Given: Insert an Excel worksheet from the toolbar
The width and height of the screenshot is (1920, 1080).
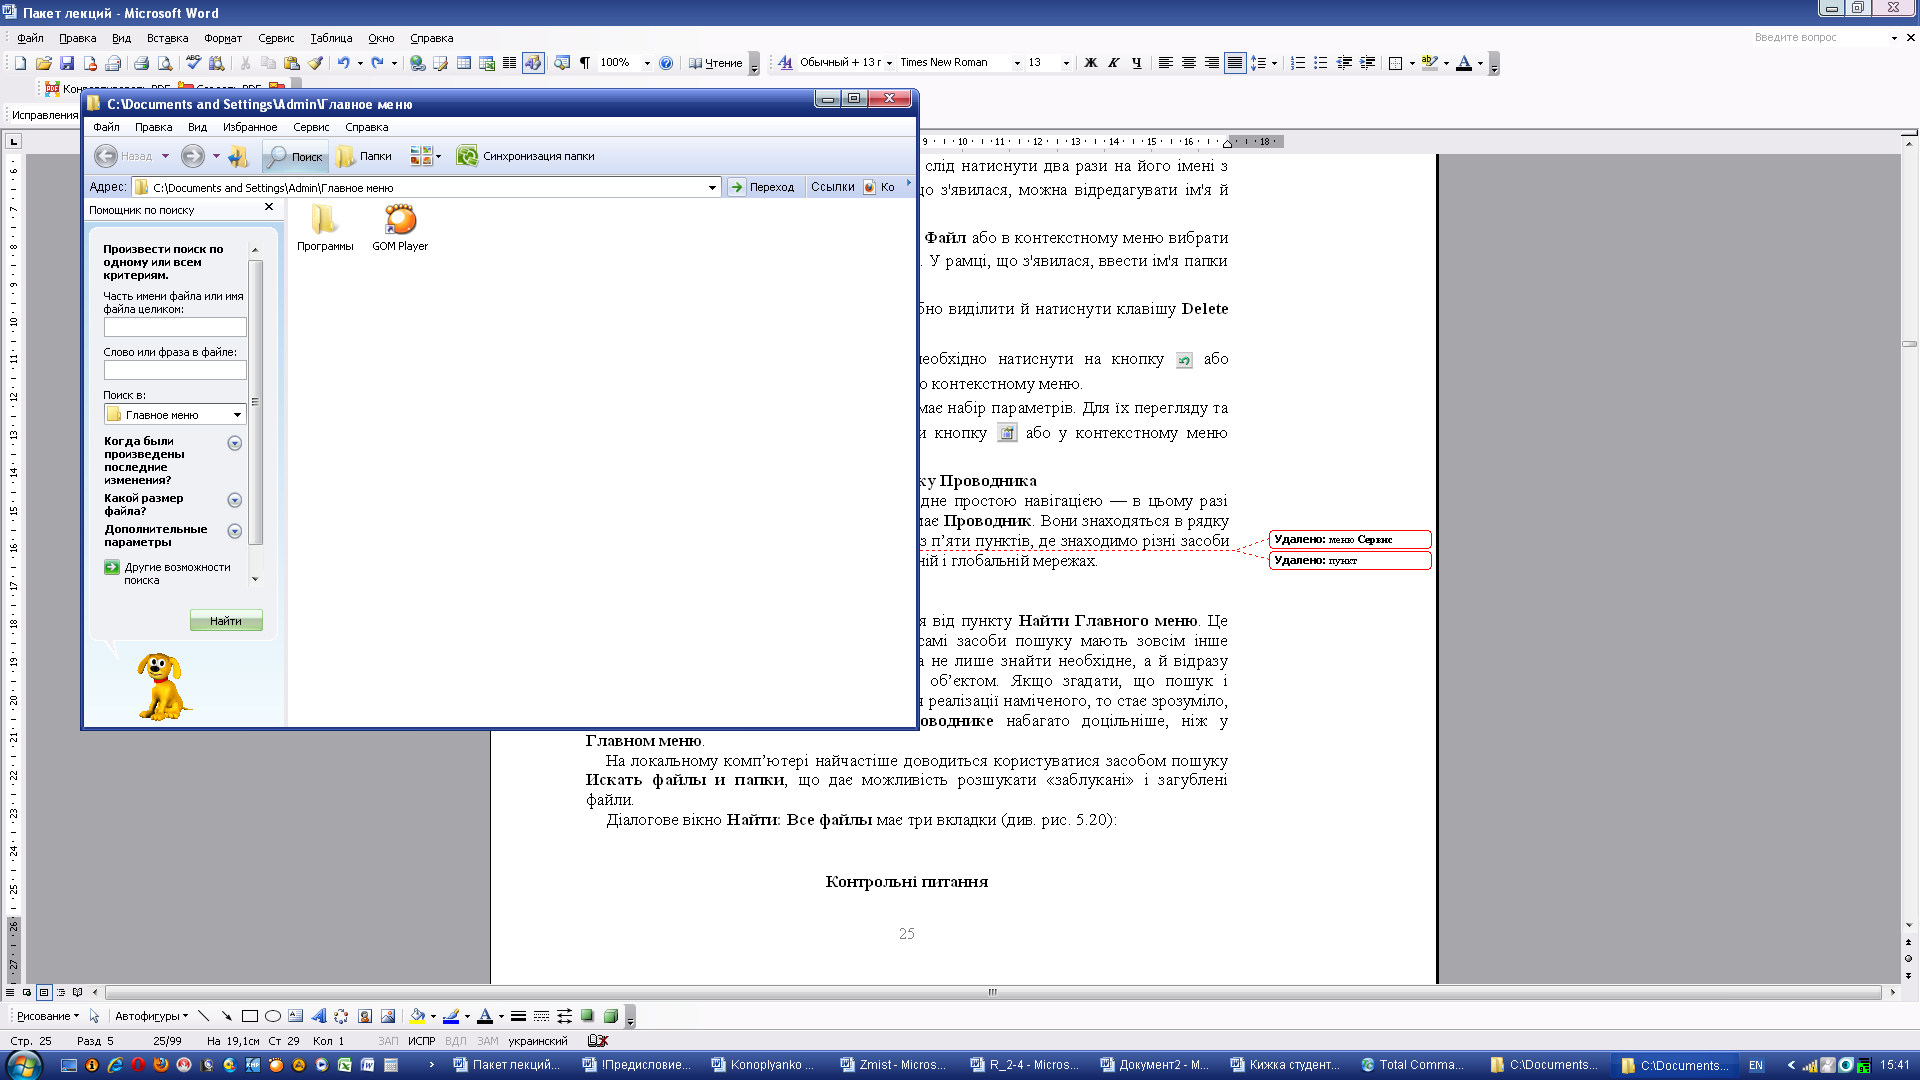Looking at the screenshot, I should pyautogui.click(x=487, y=63).
